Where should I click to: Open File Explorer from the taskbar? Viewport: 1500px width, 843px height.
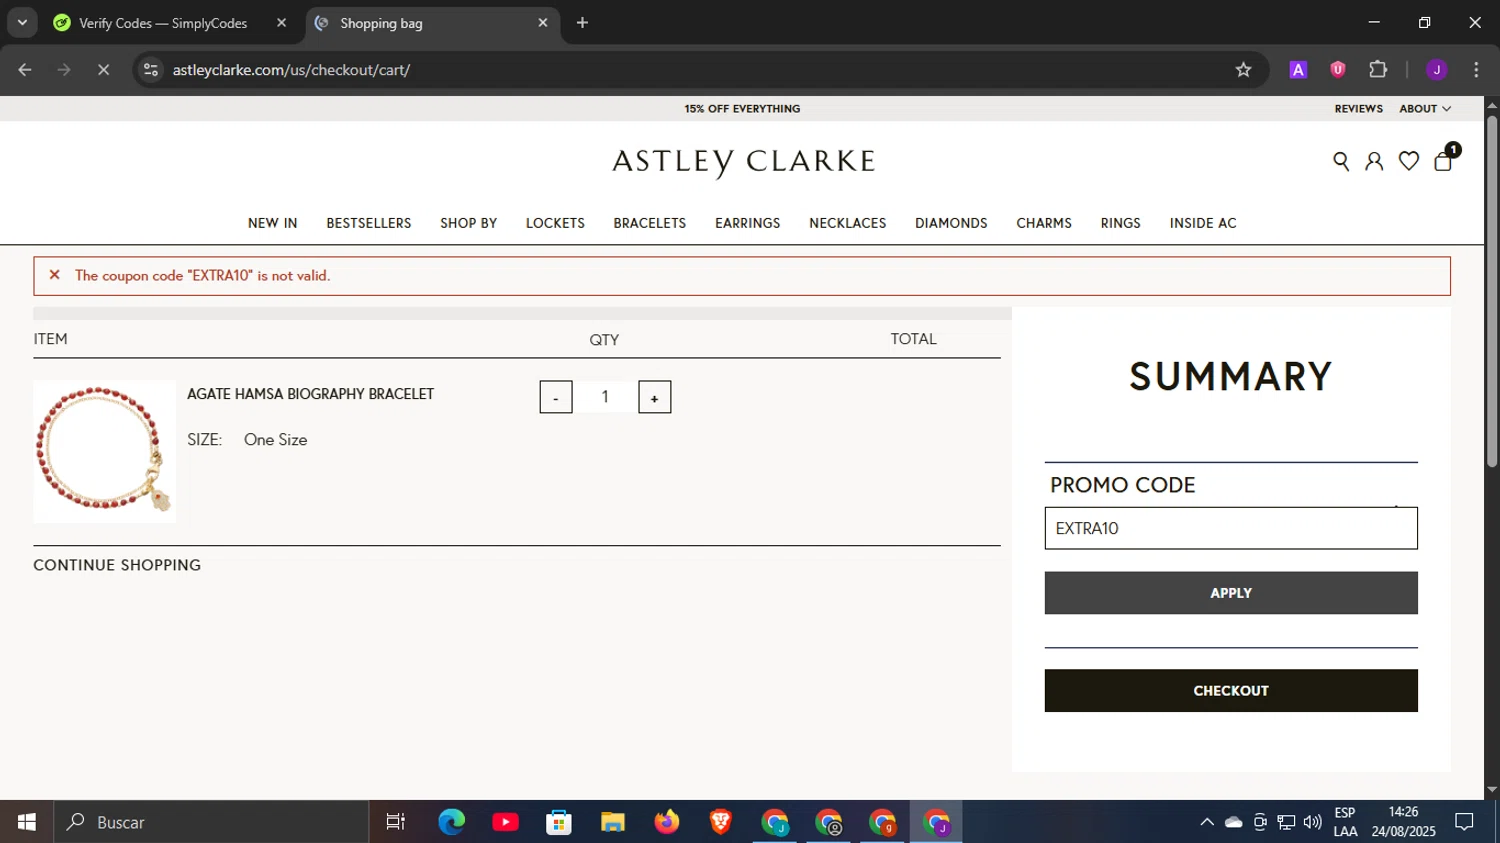click(613, 822)
